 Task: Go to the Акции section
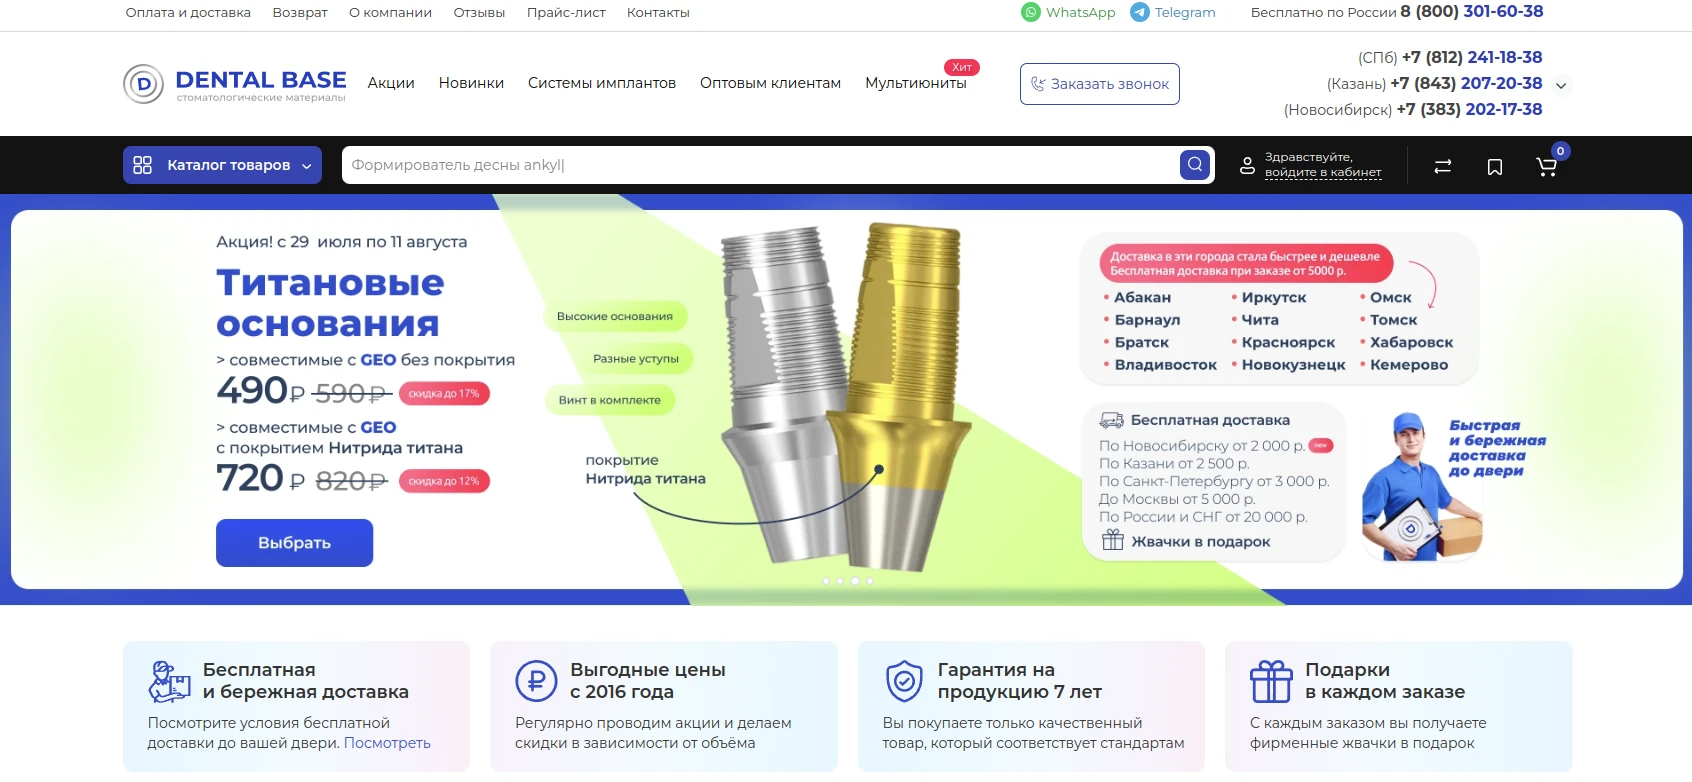(x=391, y=83)
